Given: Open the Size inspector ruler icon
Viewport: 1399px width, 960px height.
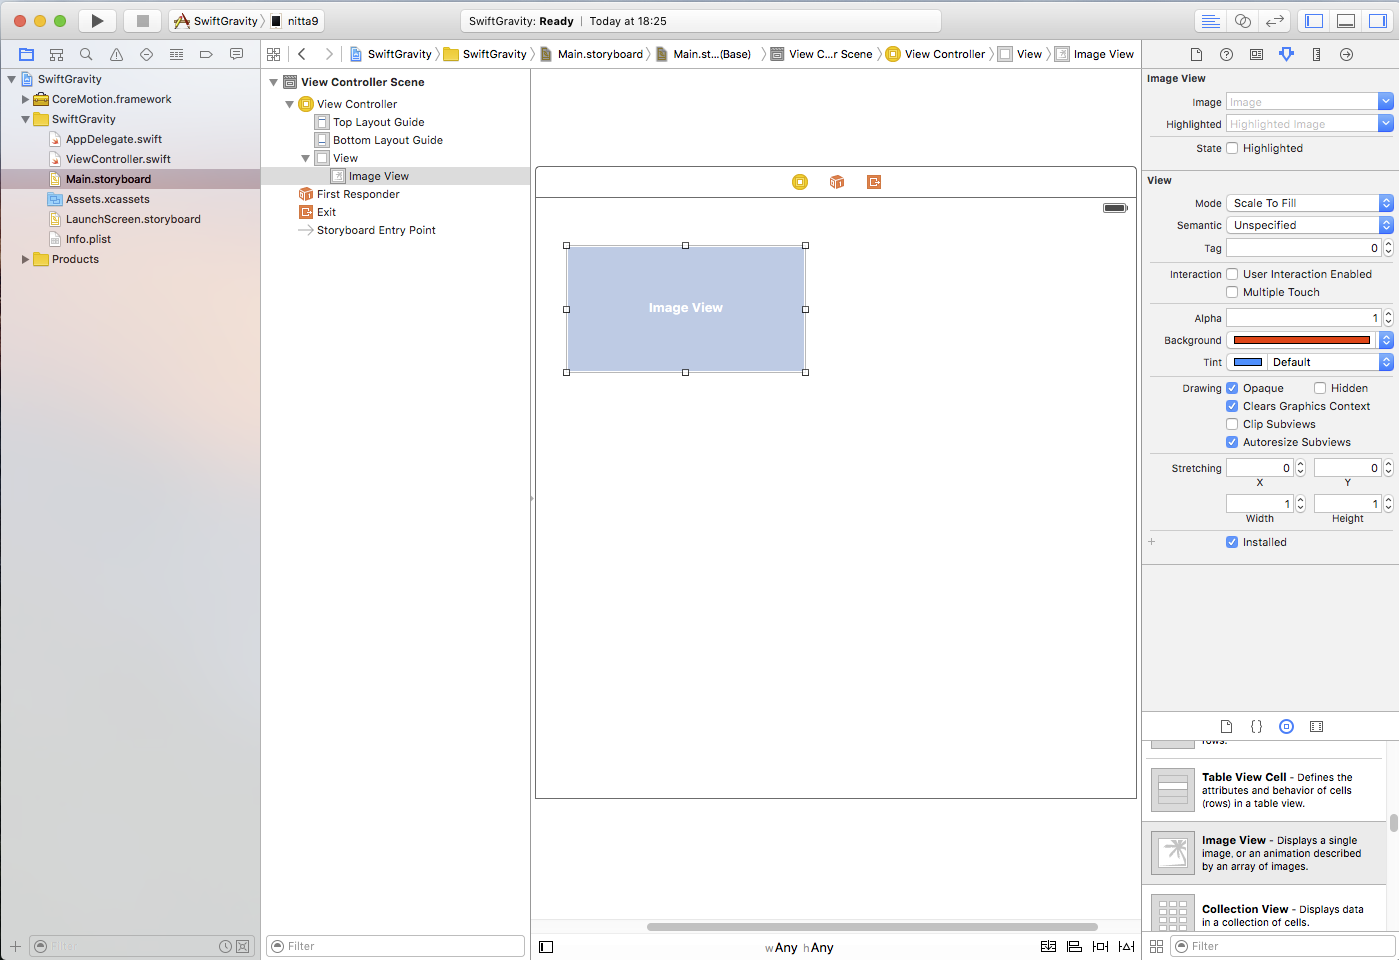Looking at the screenshot, I should [x=1316, y=54].
